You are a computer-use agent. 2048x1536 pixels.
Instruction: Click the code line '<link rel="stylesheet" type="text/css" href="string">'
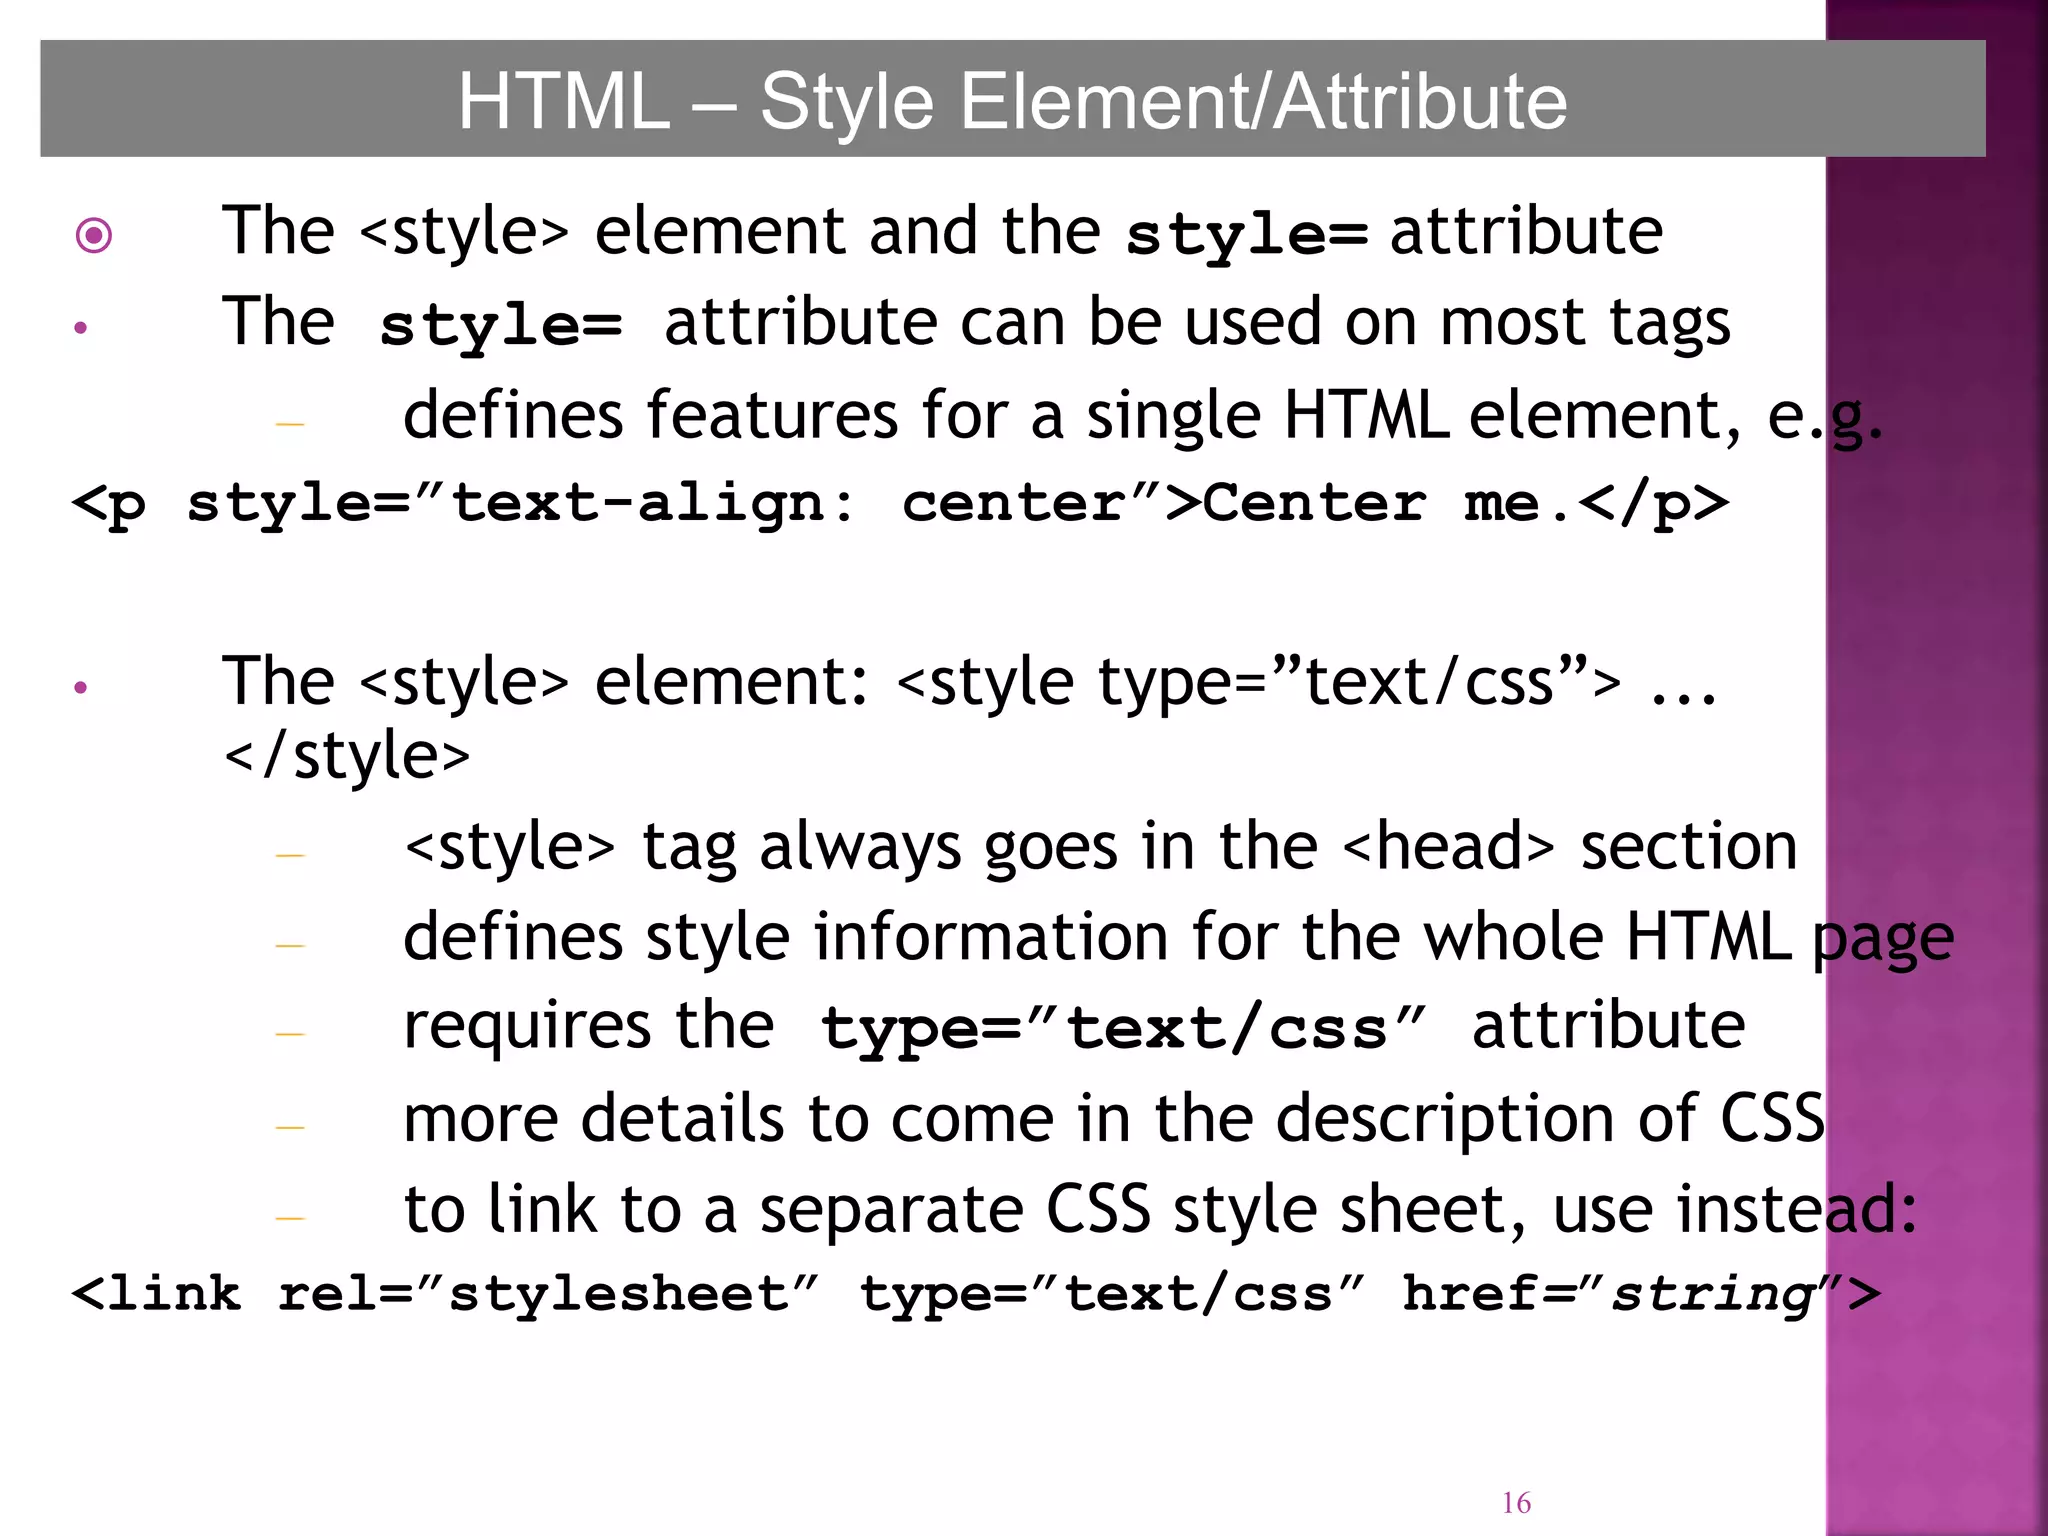pyautogui.click(x=976, y=1294)
